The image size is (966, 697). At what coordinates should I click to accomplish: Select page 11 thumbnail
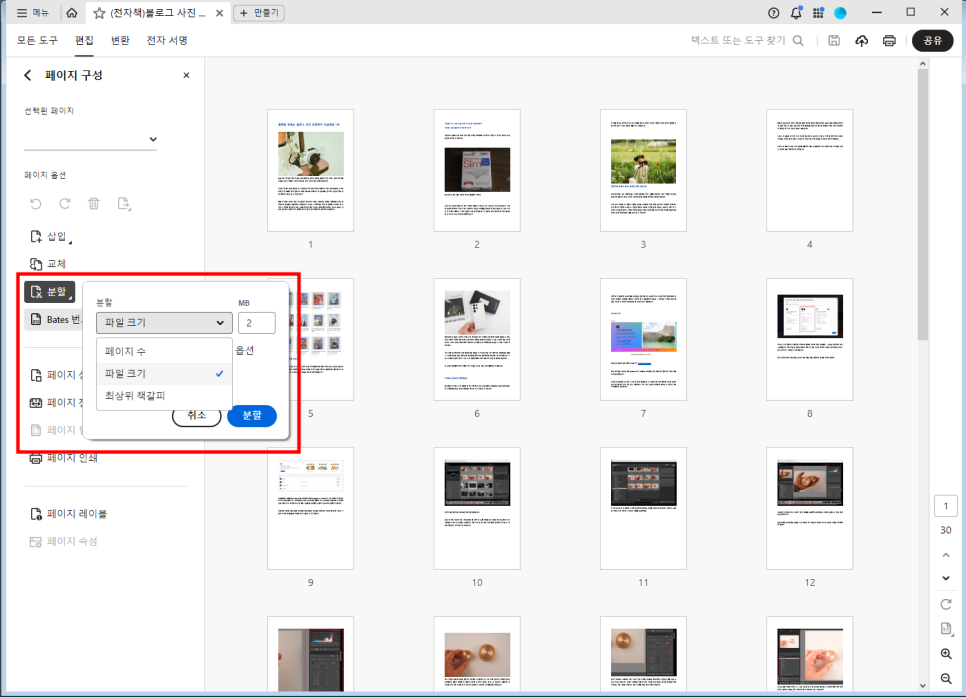coord(643,508)
